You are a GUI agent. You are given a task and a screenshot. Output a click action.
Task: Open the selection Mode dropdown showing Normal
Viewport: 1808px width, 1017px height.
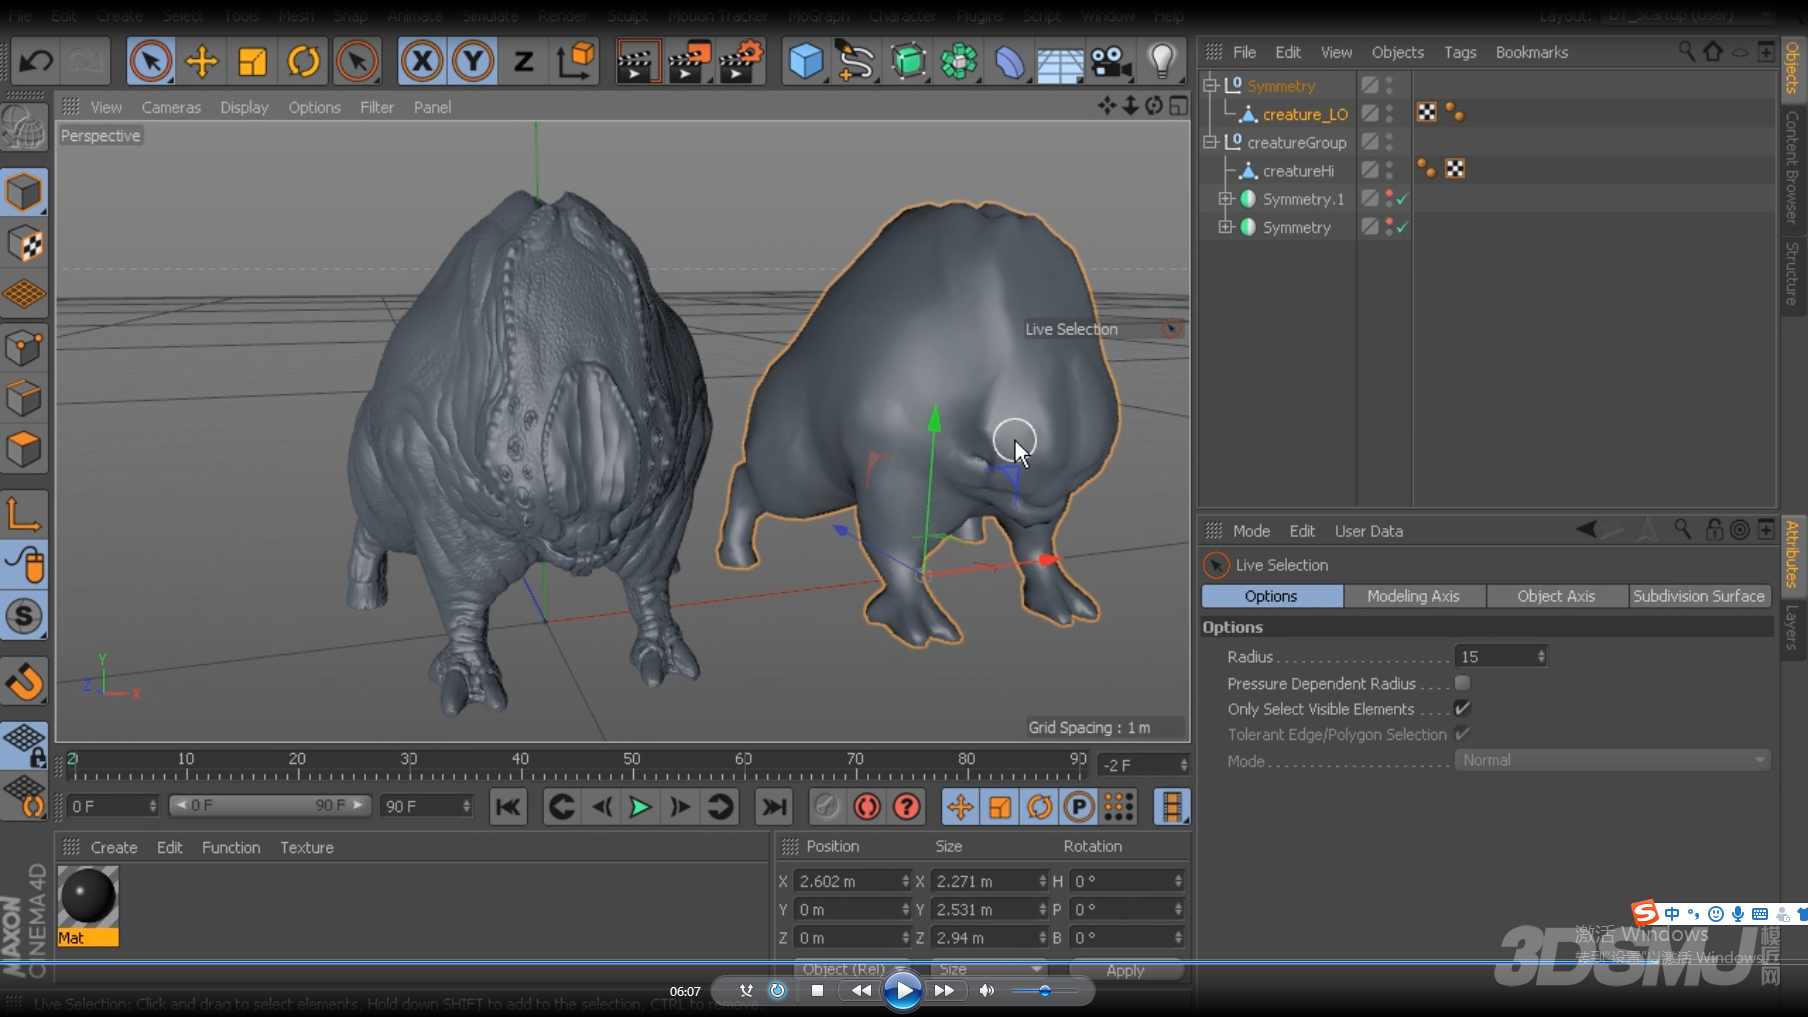pos(1612,760)
